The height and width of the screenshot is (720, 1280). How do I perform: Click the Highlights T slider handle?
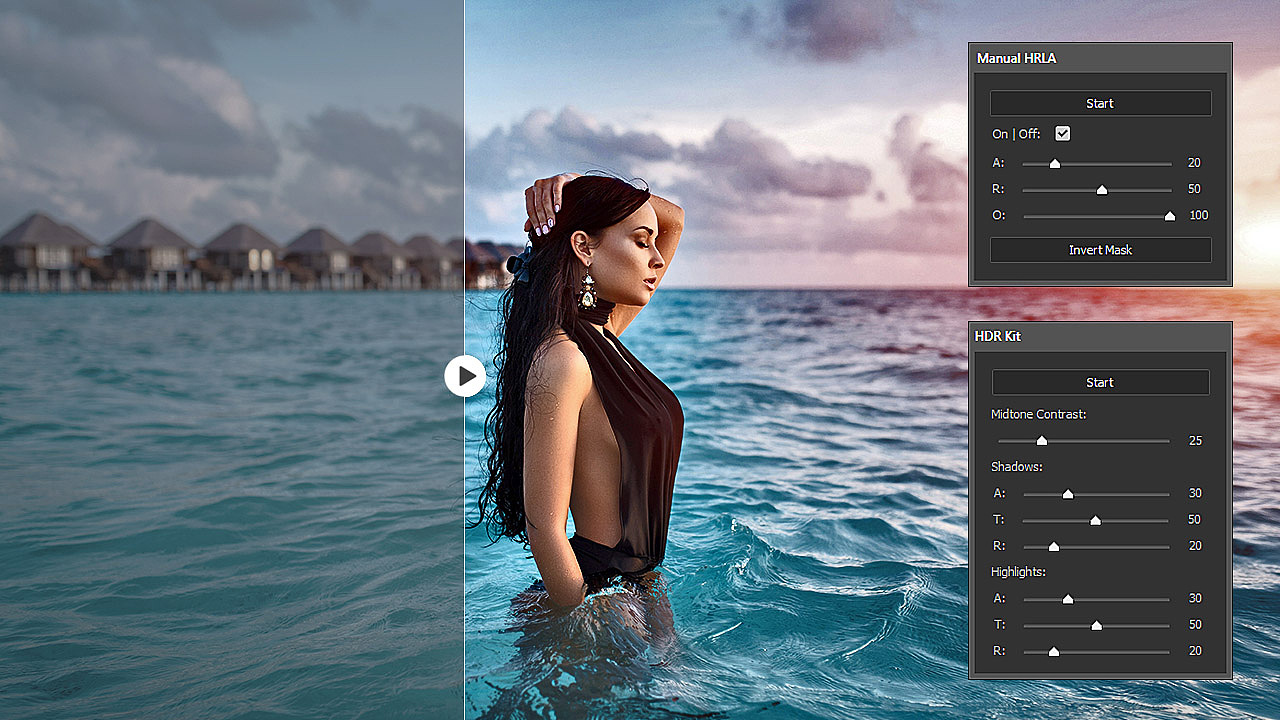click(x=1095, y=624)
